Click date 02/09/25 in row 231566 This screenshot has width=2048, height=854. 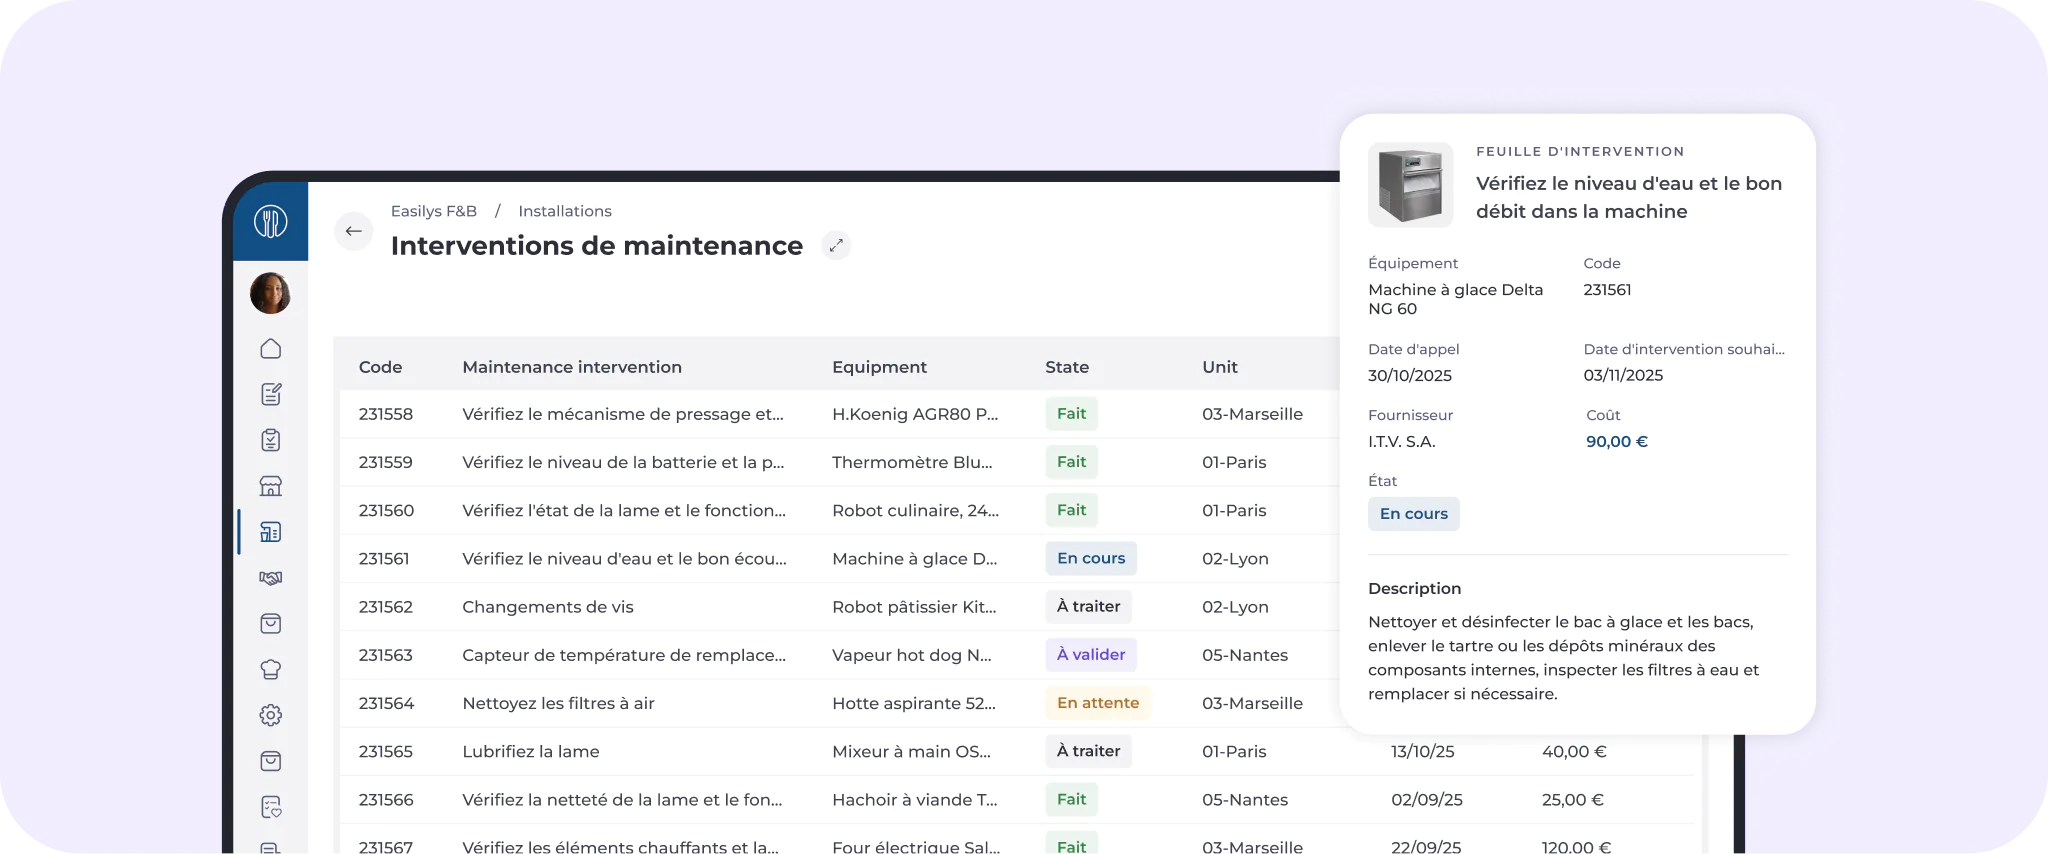click(1426, 800)
